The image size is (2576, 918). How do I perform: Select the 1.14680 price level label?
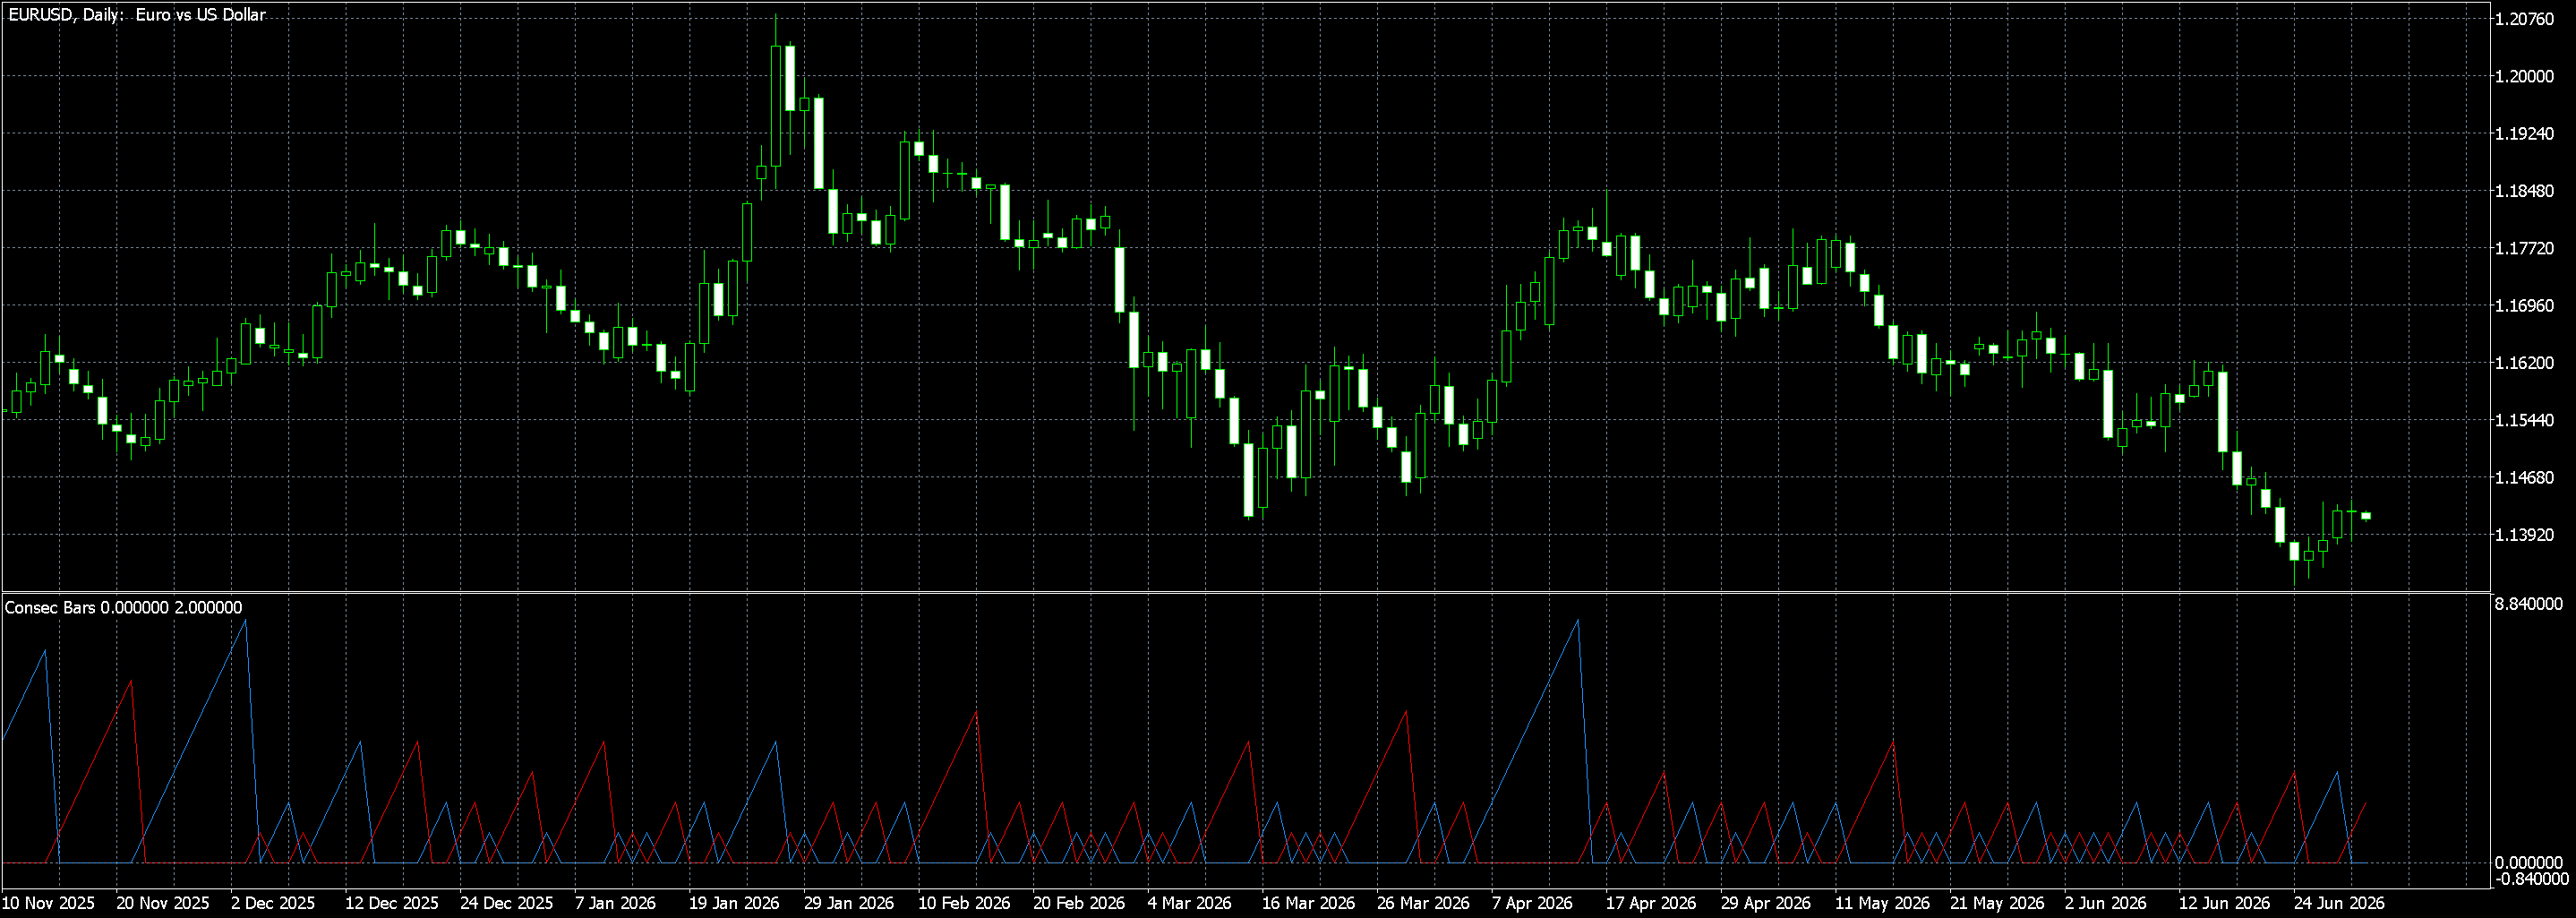(2525, 478)
